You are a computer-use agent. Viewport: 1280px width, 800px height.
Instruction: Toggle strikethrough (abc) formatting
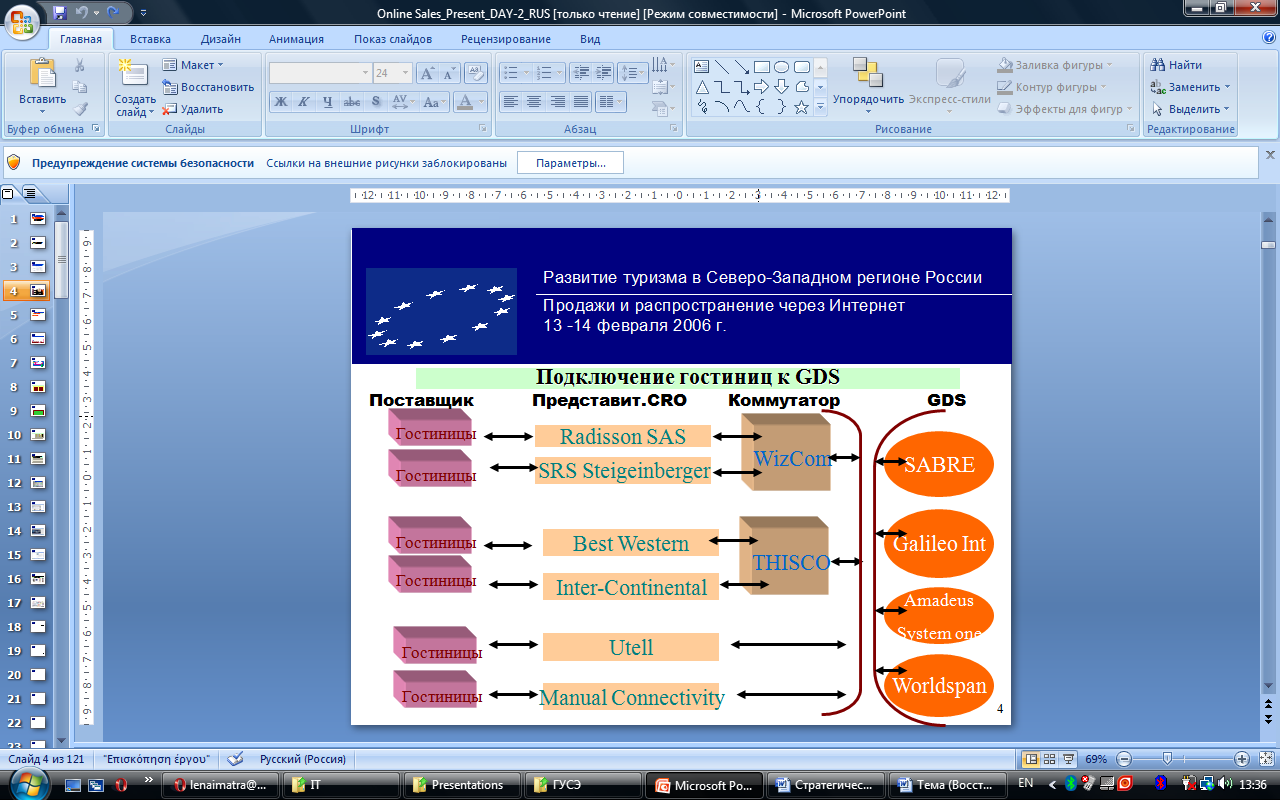[x=352, y=102]
